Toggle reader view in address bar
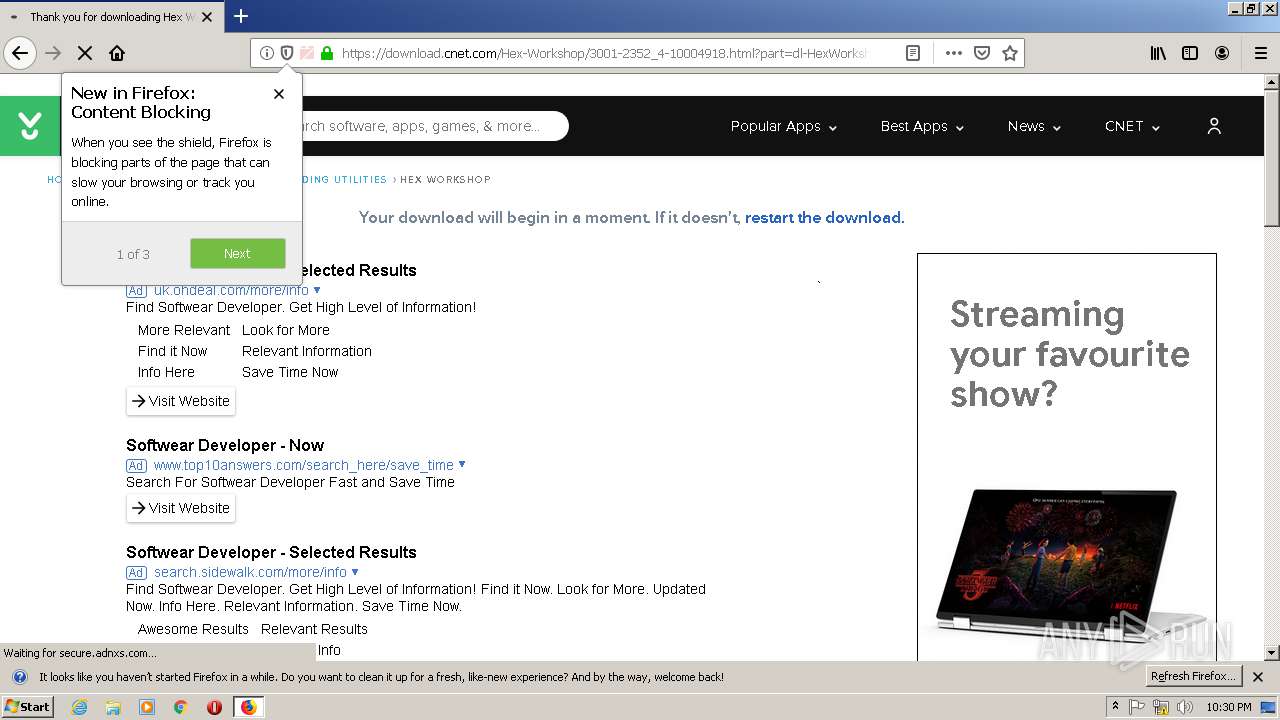 pyautogui.click(x=913, y=53)
